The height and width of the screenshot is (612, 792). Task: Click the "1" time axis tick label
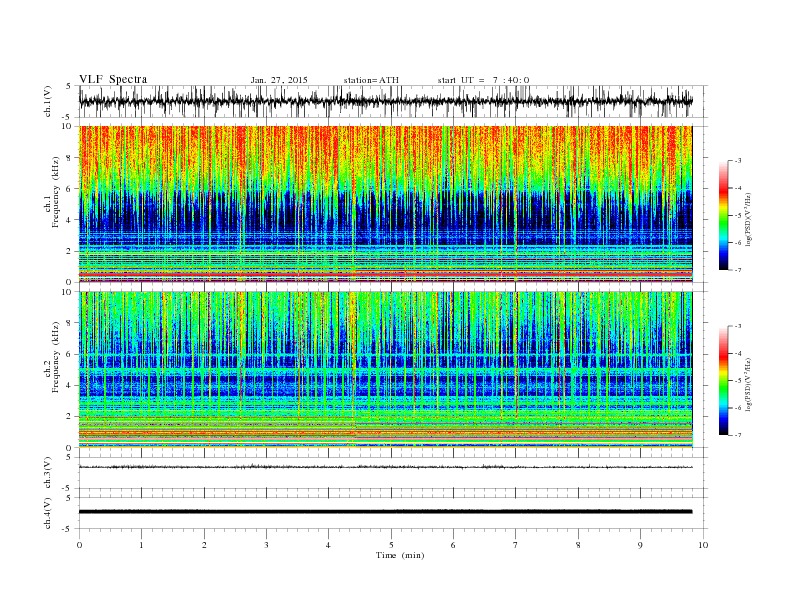tap(142, 545)
